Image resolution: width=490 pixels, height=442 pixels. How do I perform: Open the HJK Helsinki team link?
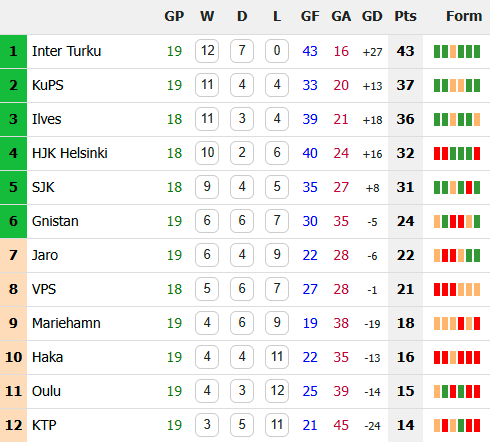click(70, 153)
